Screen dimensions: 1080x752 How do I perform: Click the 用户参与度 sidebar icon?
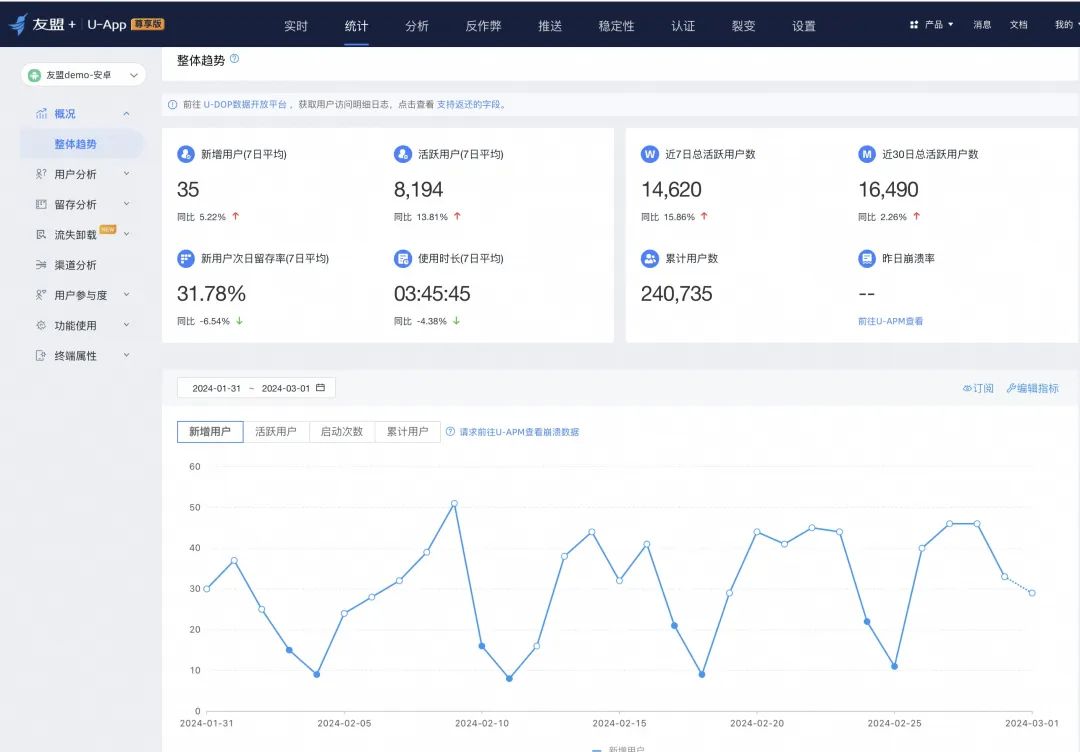41,295
